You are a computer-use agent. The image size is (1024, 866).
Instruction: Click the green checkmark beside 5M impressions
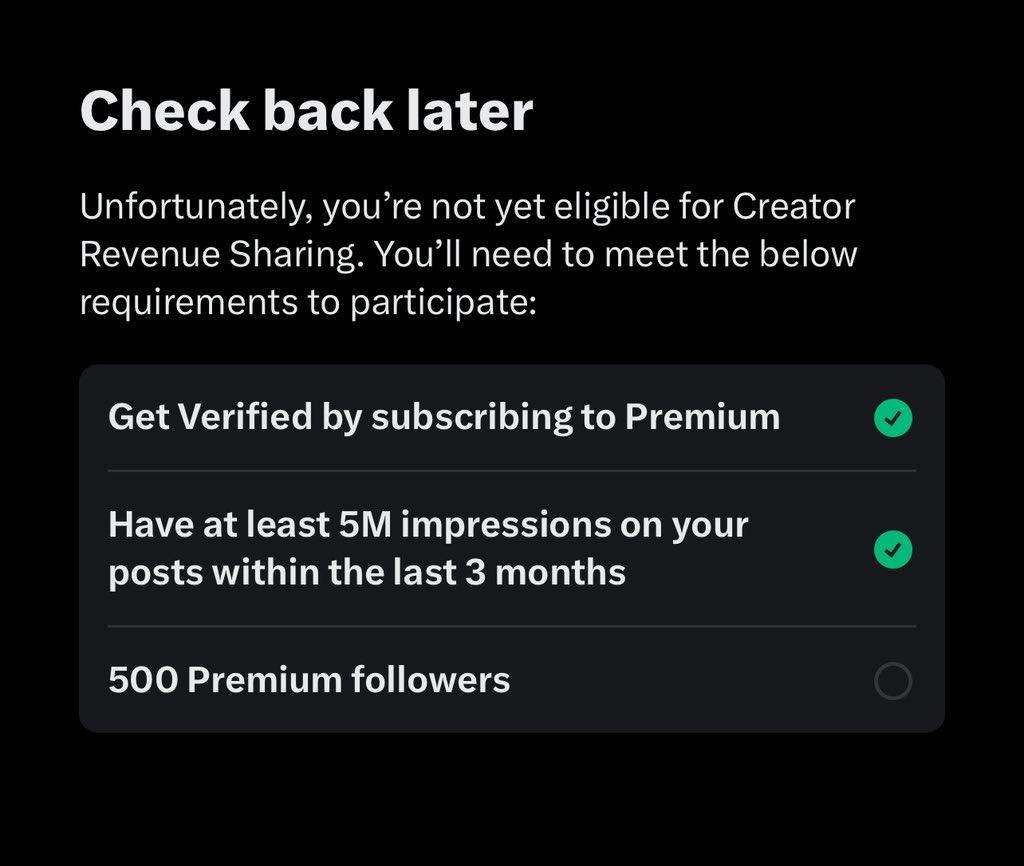pos(893,550)
